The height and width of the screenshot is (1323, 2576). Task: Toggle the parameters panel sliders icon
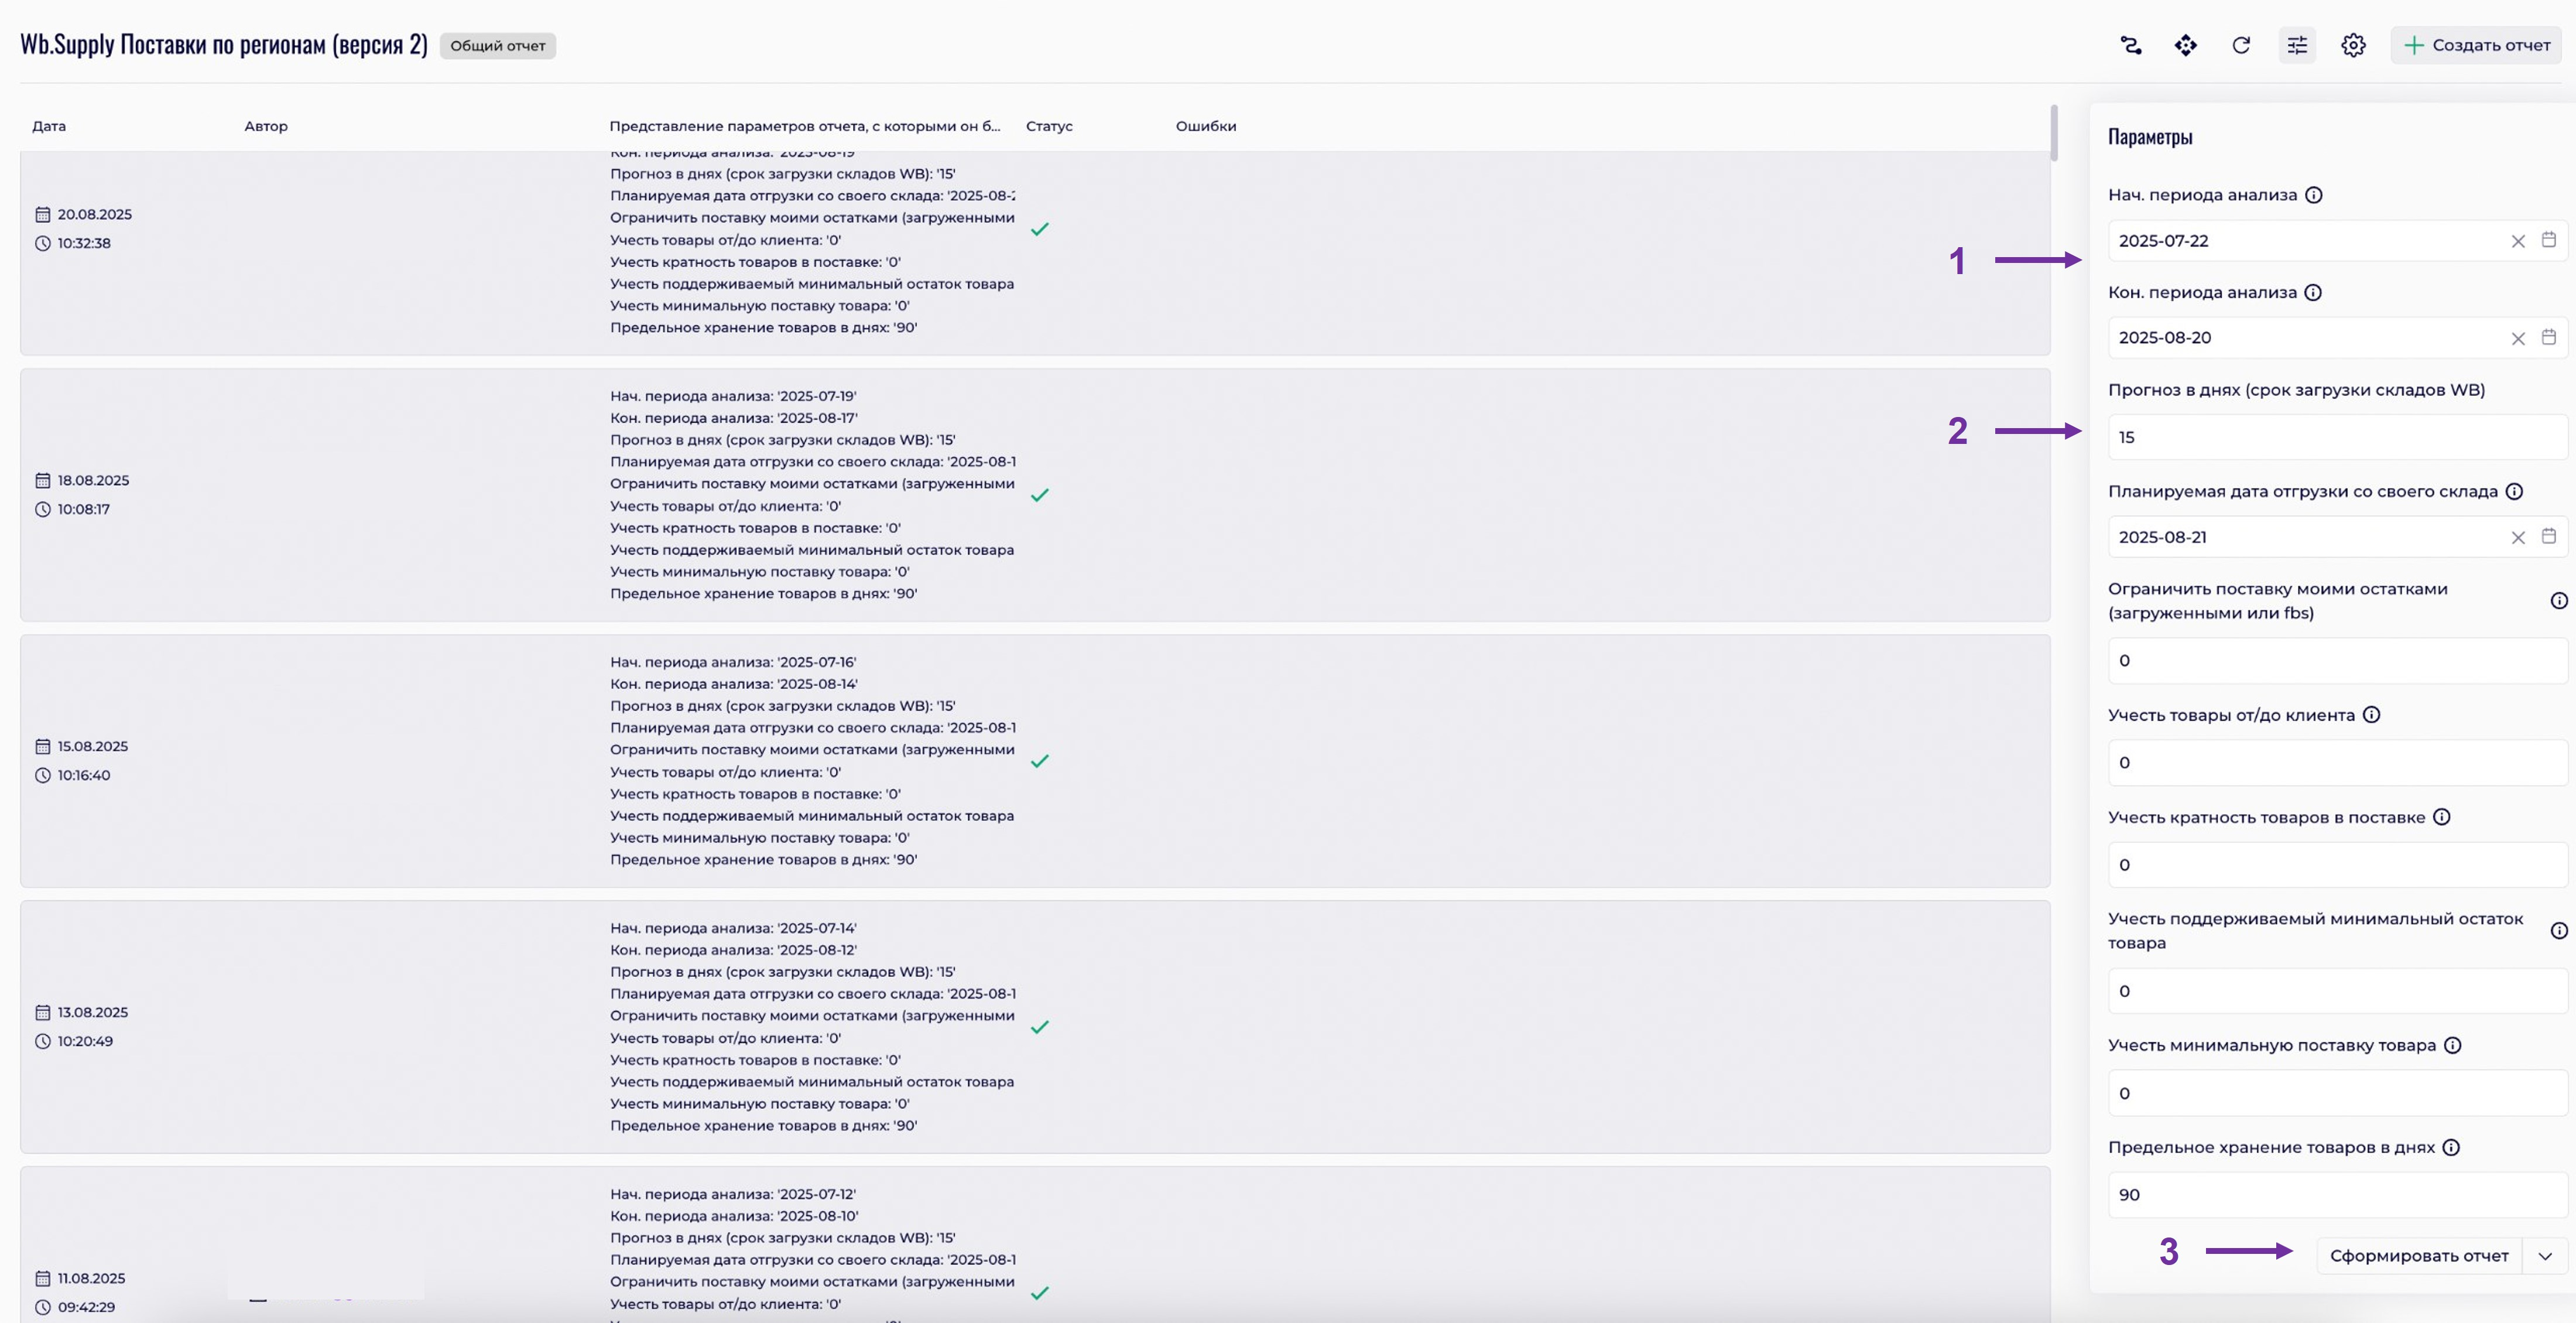pos(2297,45)
